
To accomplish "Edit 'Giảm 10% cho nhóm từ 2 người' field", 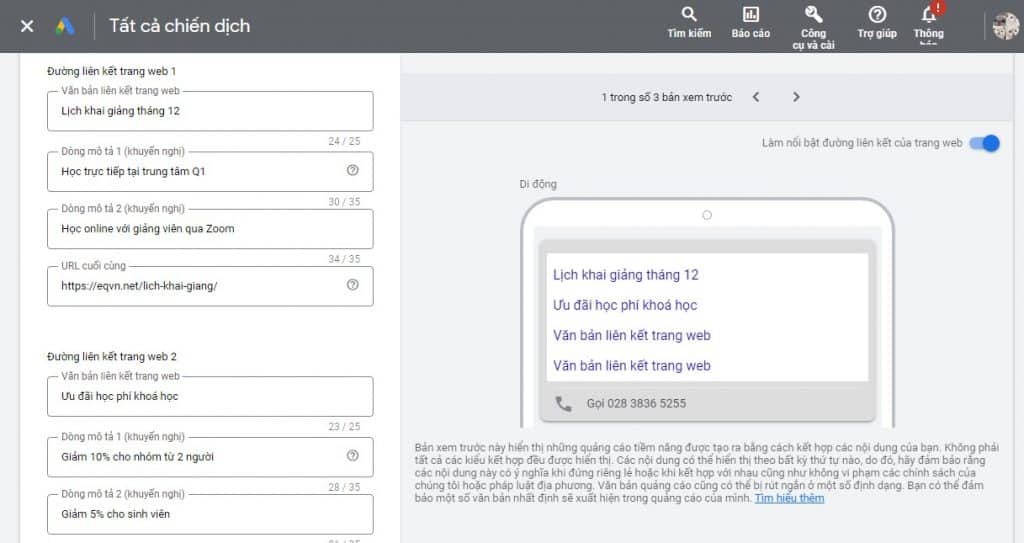I will coord(210,457).
